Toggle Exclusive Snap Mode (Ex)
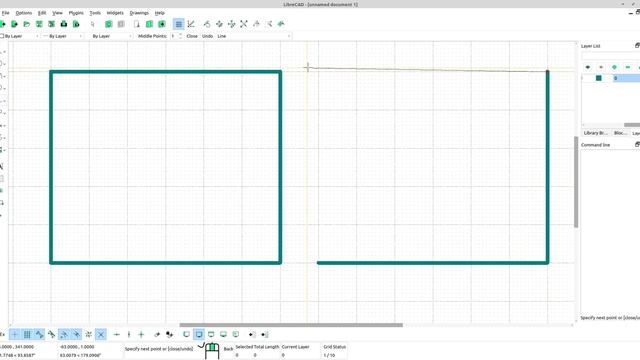Screen dimensions: 640x360 click(2, 335)
